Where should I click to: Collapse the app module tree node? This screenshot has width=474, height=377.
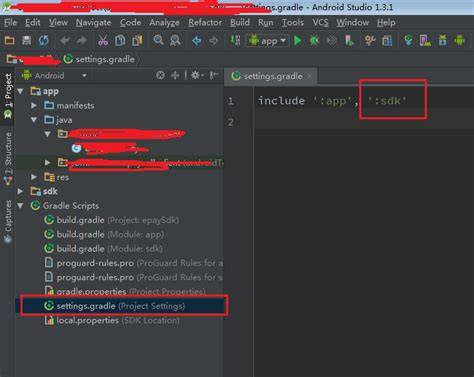[21, 91]
